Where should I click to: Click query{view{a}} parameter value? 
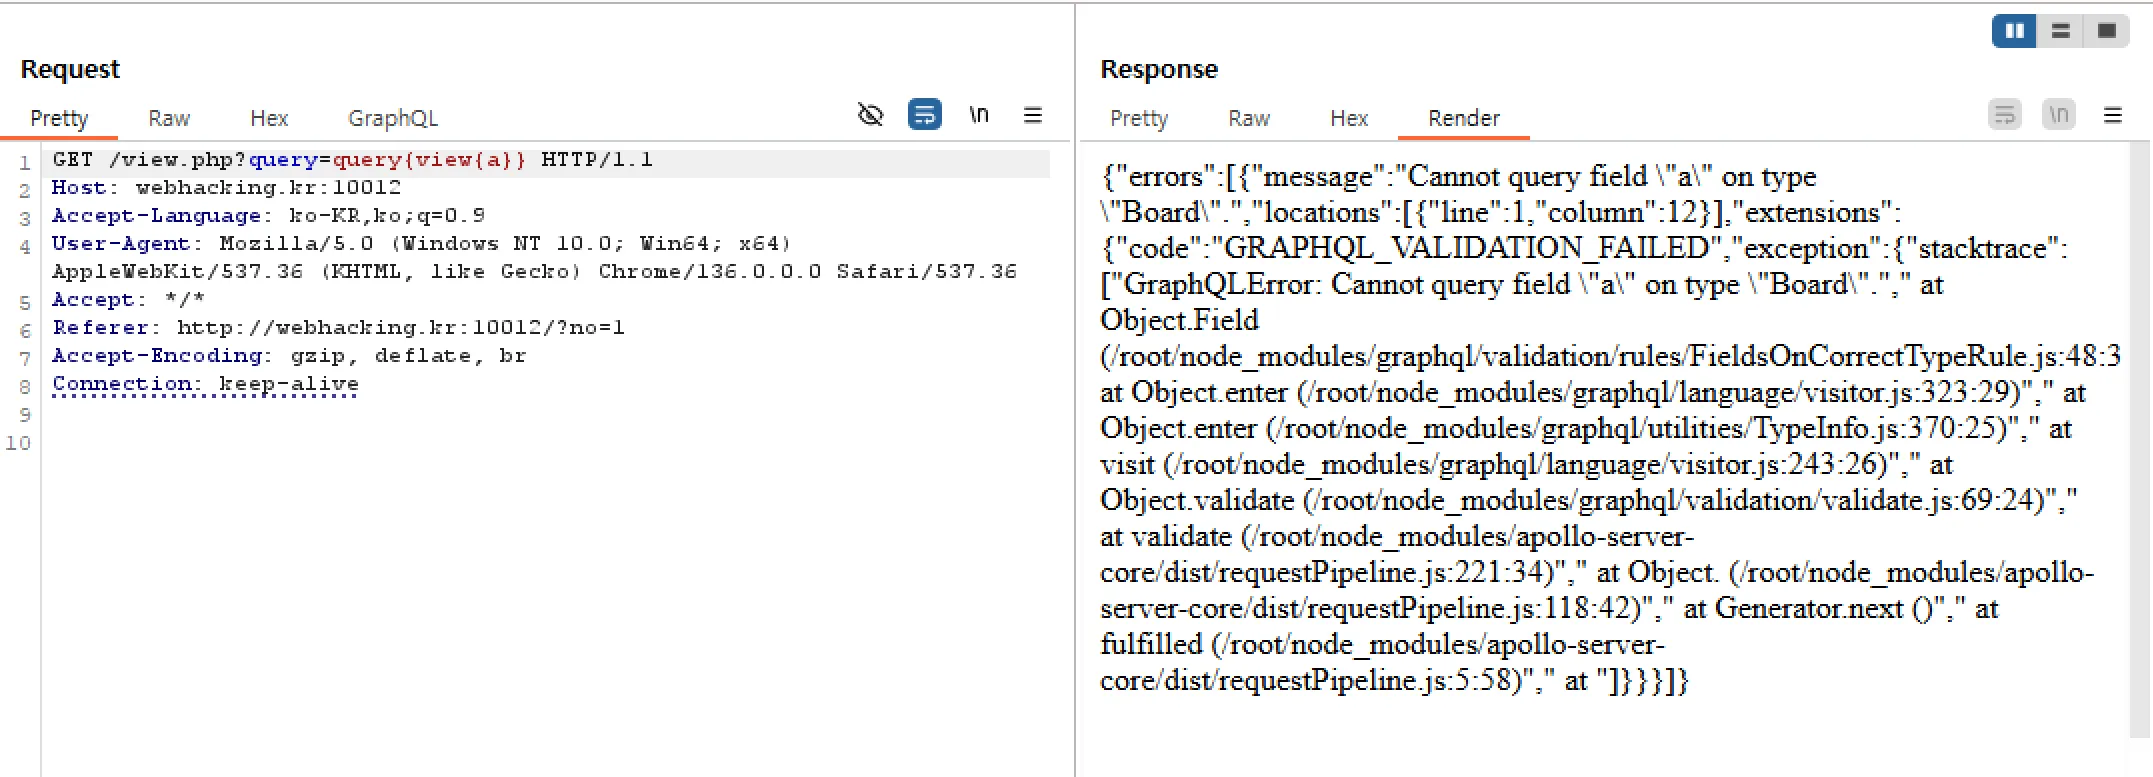tap(429, 160)
